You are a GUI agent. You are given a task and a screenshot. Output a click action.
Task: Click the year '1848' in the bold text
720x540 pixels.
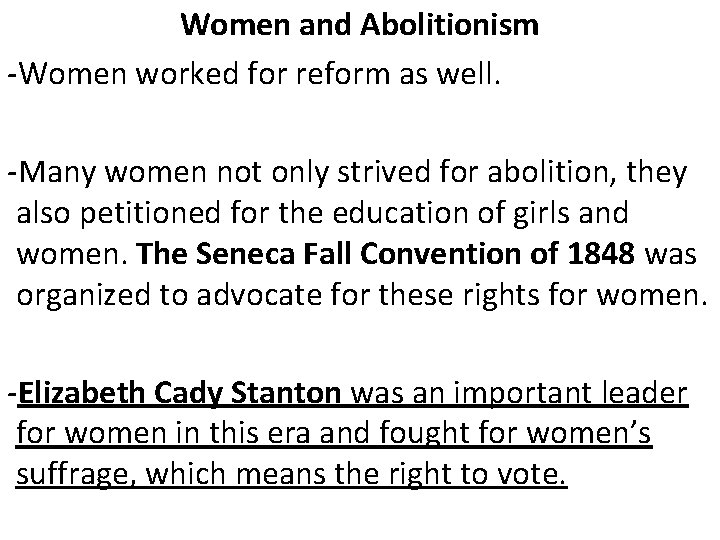click(x=601, y=253)
